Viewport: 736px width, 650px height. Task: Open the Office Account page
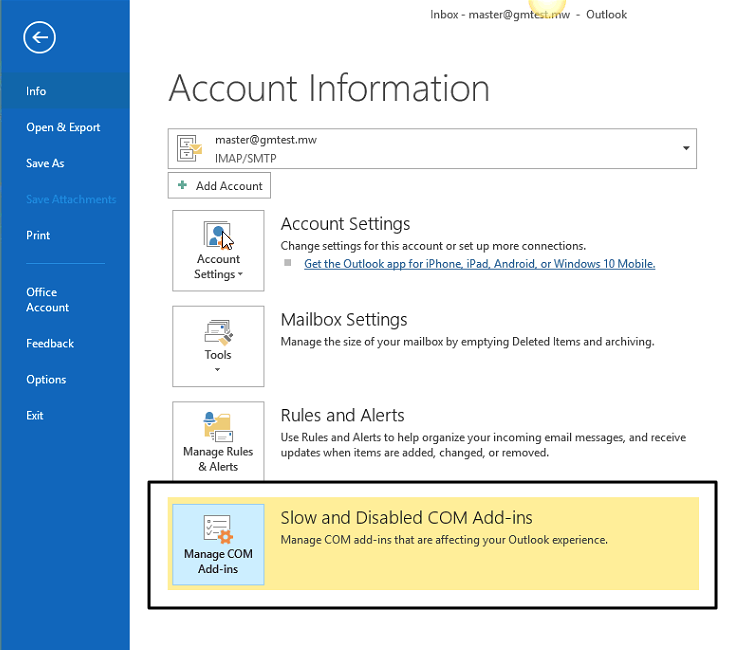click(47, 300)
